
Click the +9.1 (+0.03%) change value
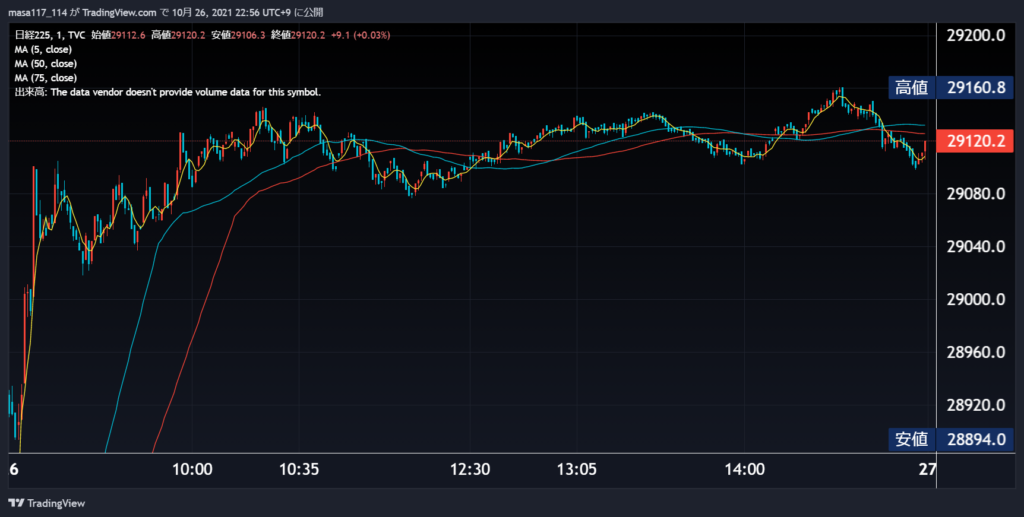360,35
